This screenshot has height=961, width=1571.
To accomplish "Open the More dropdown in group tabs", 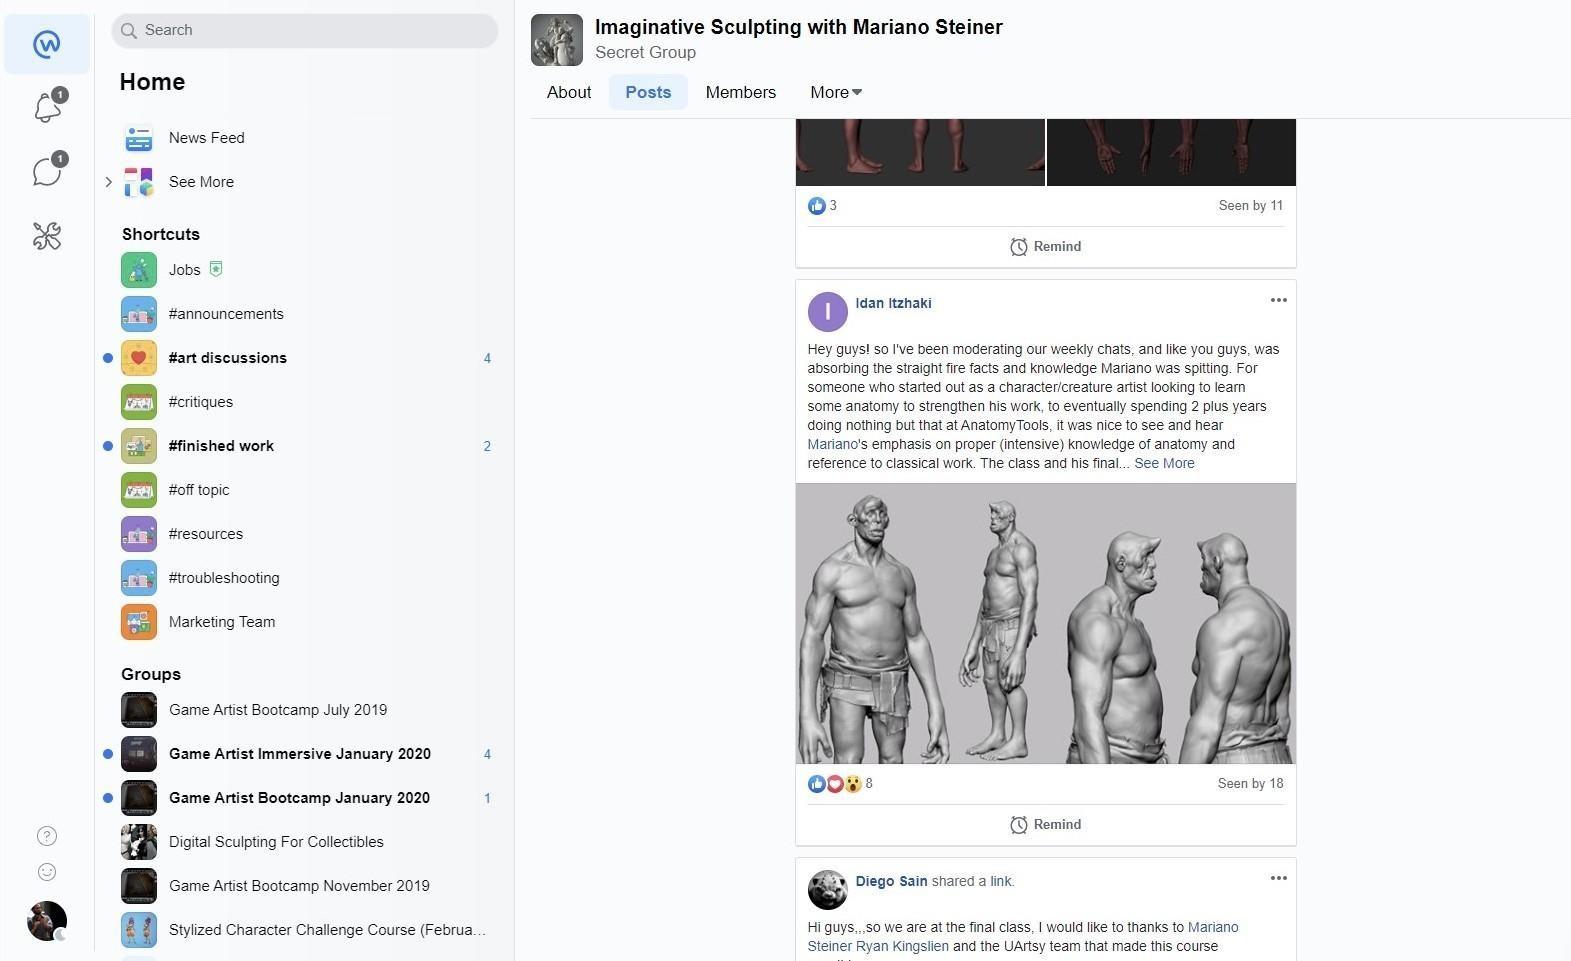I will 836,92.
